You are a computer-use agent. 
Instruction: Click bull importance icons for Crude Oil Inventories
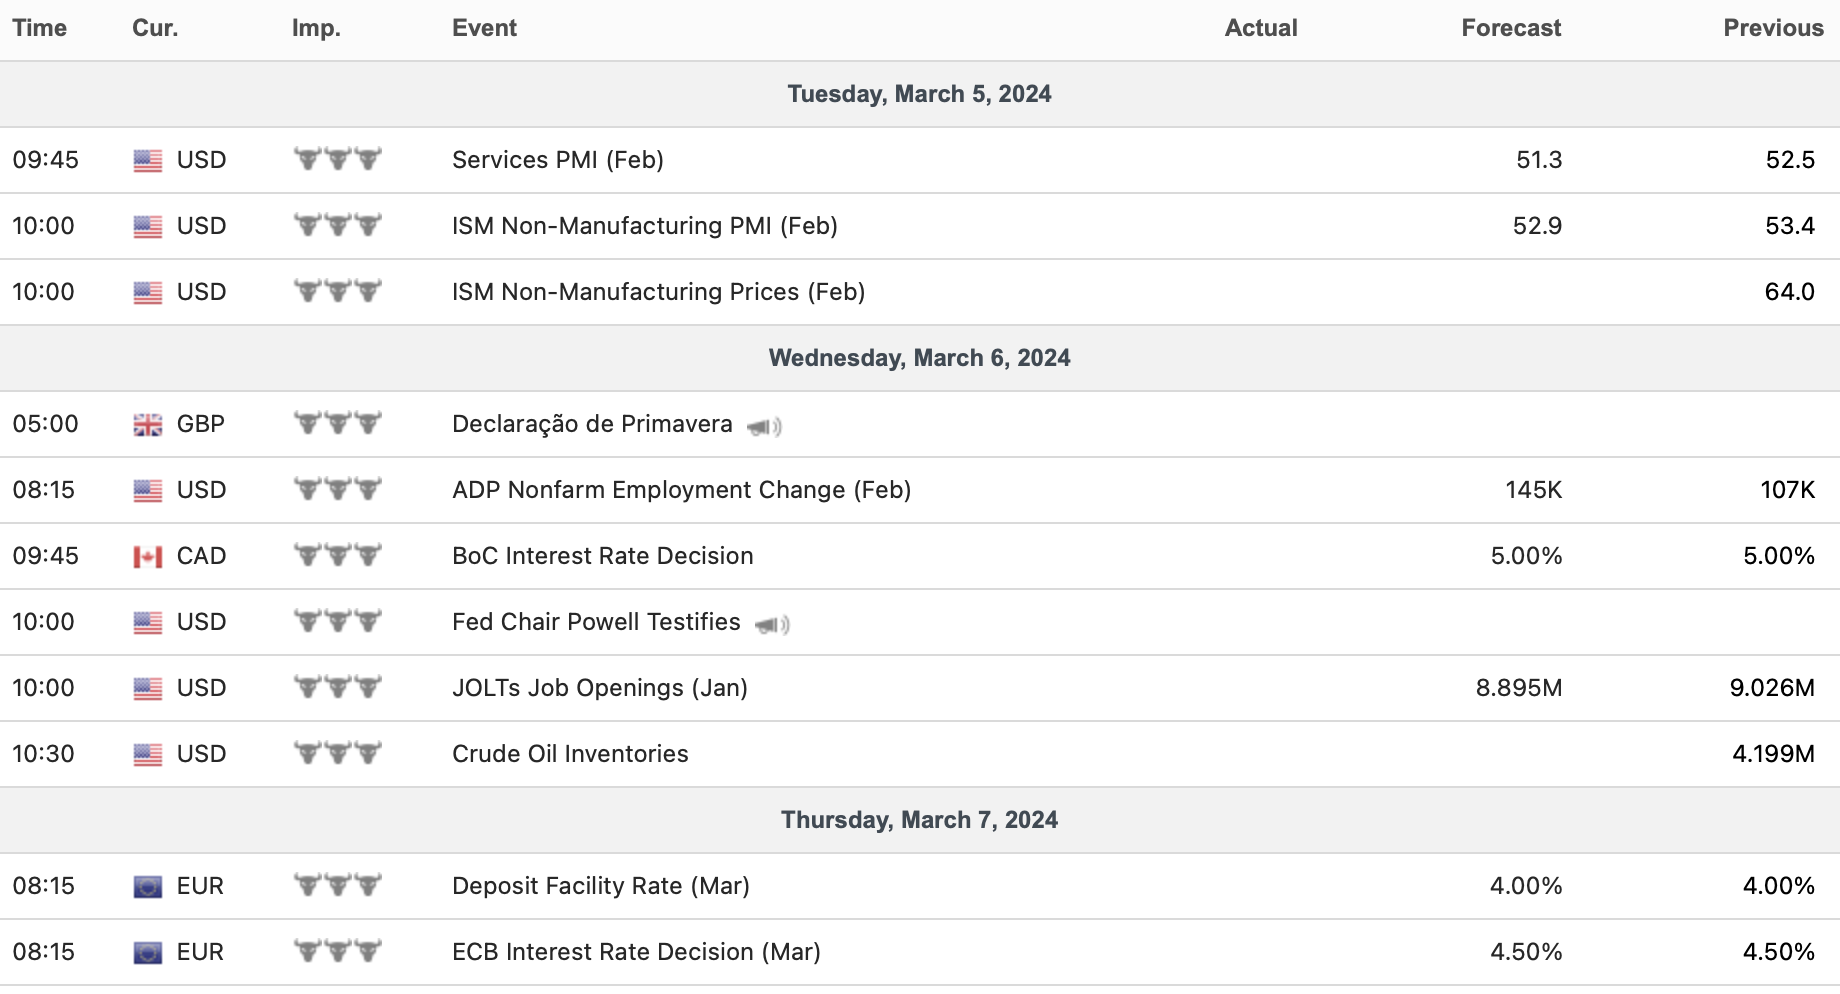338,753
